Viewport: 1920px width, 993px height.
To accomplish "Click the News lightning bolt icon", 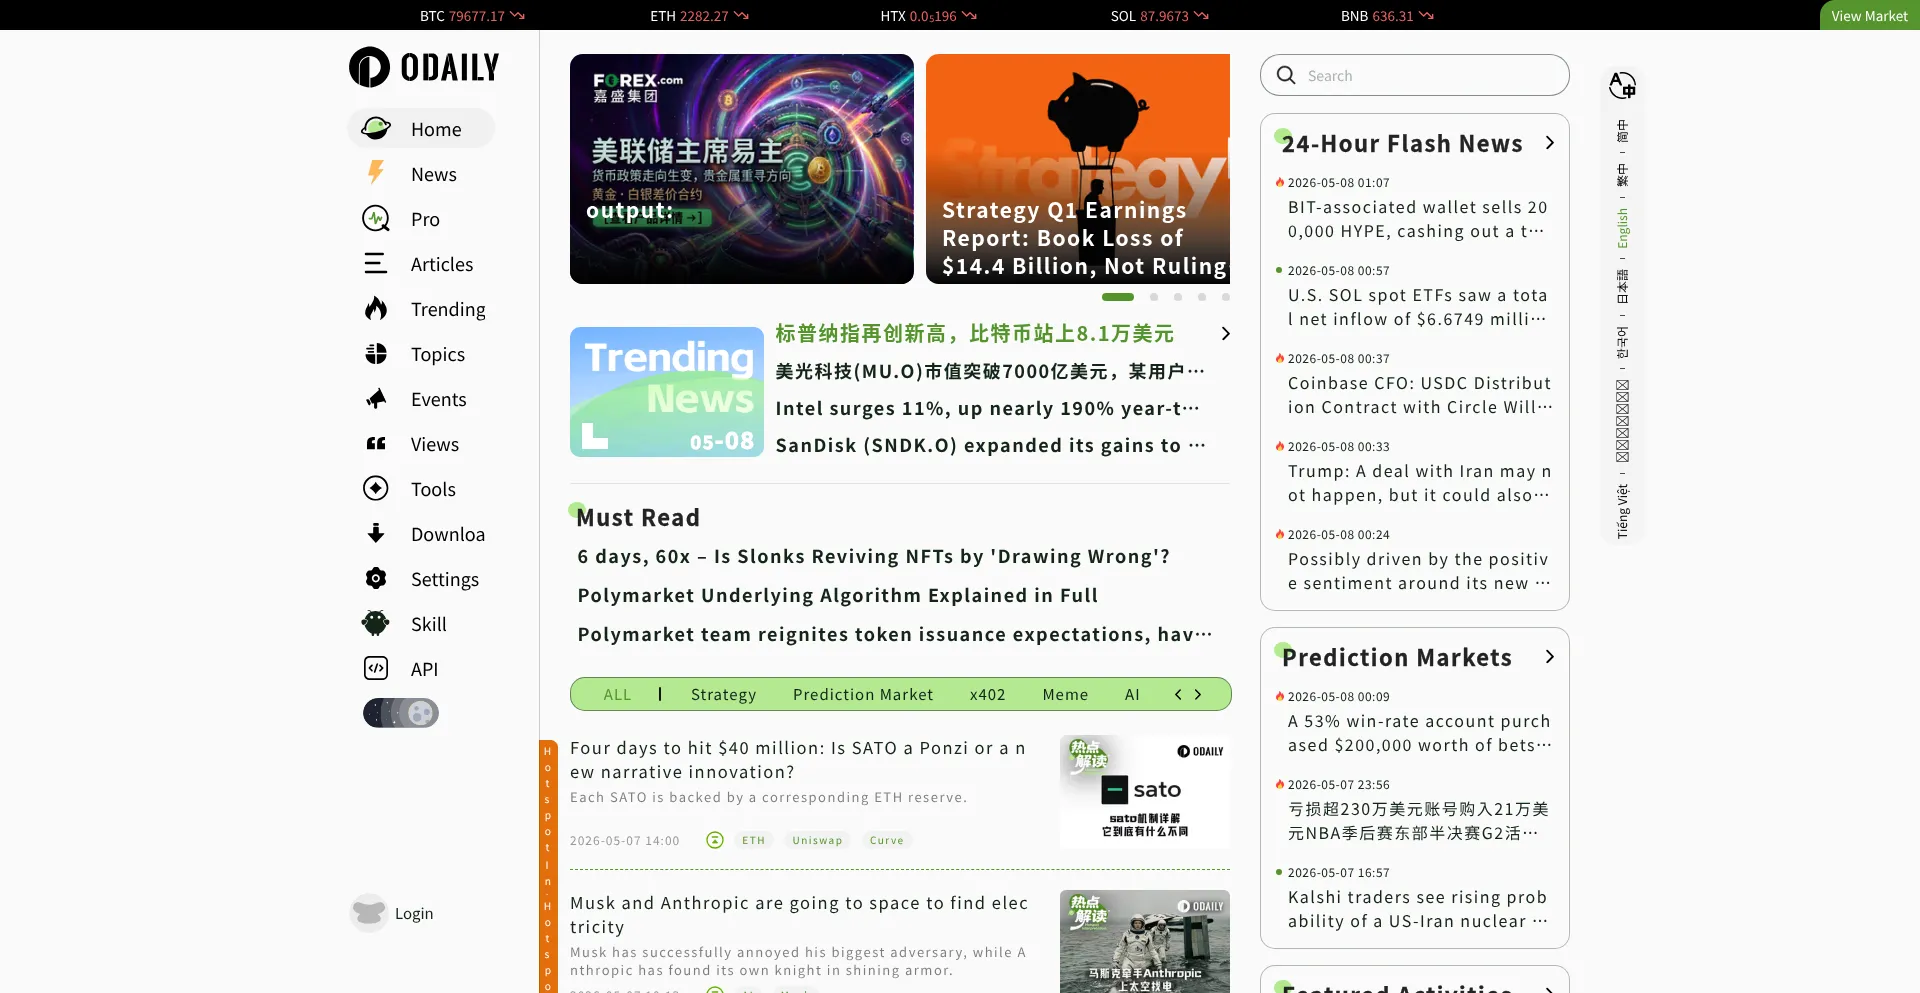I will (x=376, y=173).
